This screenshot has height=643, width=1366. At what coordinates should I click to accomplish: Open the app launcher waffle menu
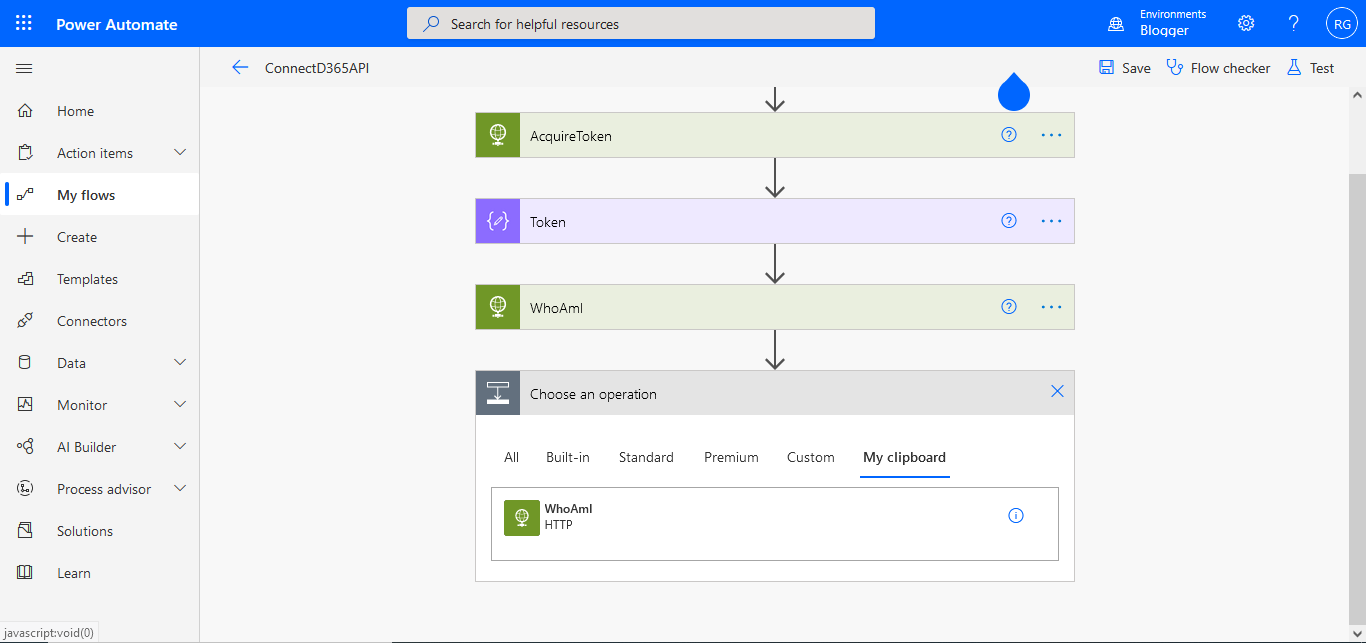point(24,23)
